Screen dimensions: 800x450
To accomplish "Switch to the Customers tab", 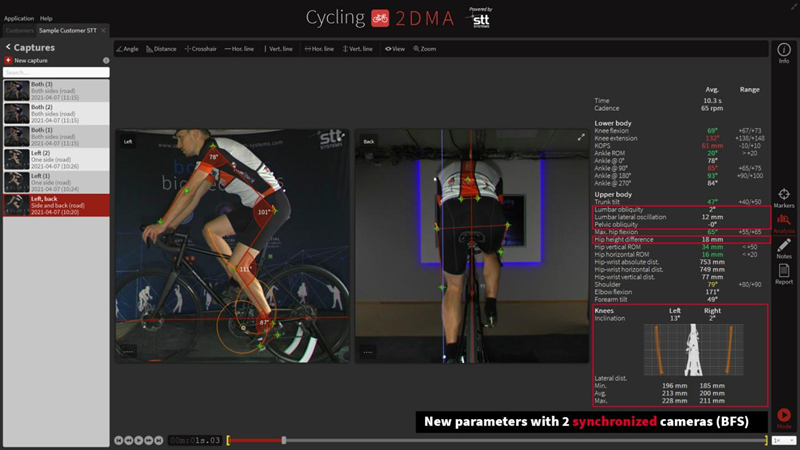I will 18,31.
